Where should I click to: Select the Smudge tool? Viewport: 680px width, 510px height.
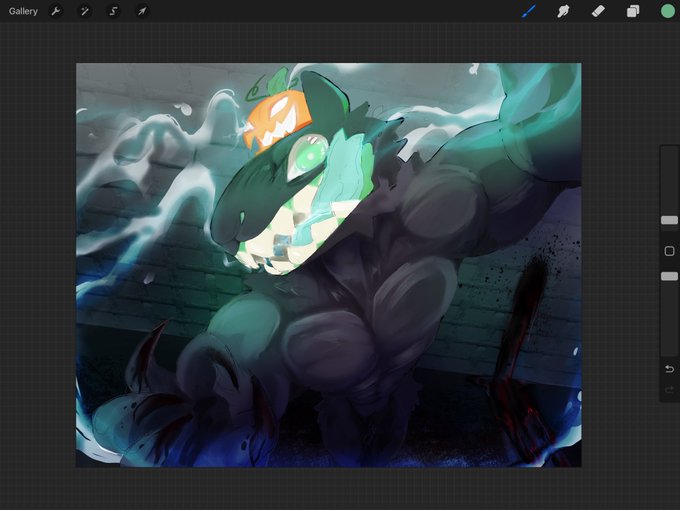point(563,11)
